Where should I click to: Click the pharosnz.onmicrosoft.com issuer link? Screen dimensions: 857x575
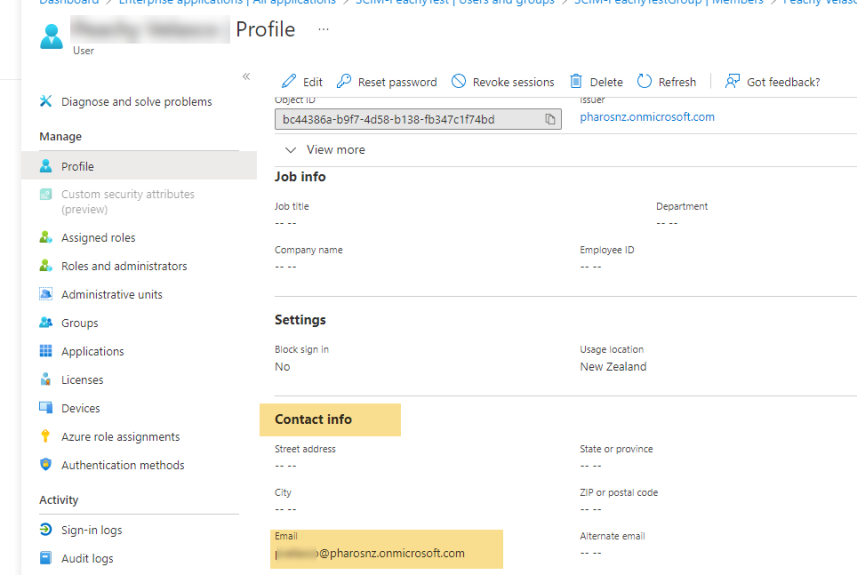[647, 117]
